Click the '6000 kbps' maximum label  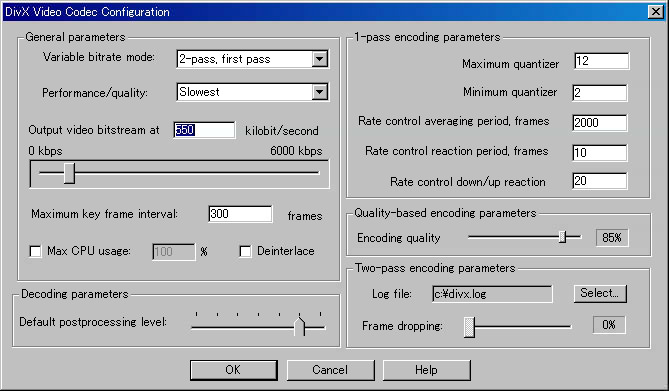[x=296, y=151]
